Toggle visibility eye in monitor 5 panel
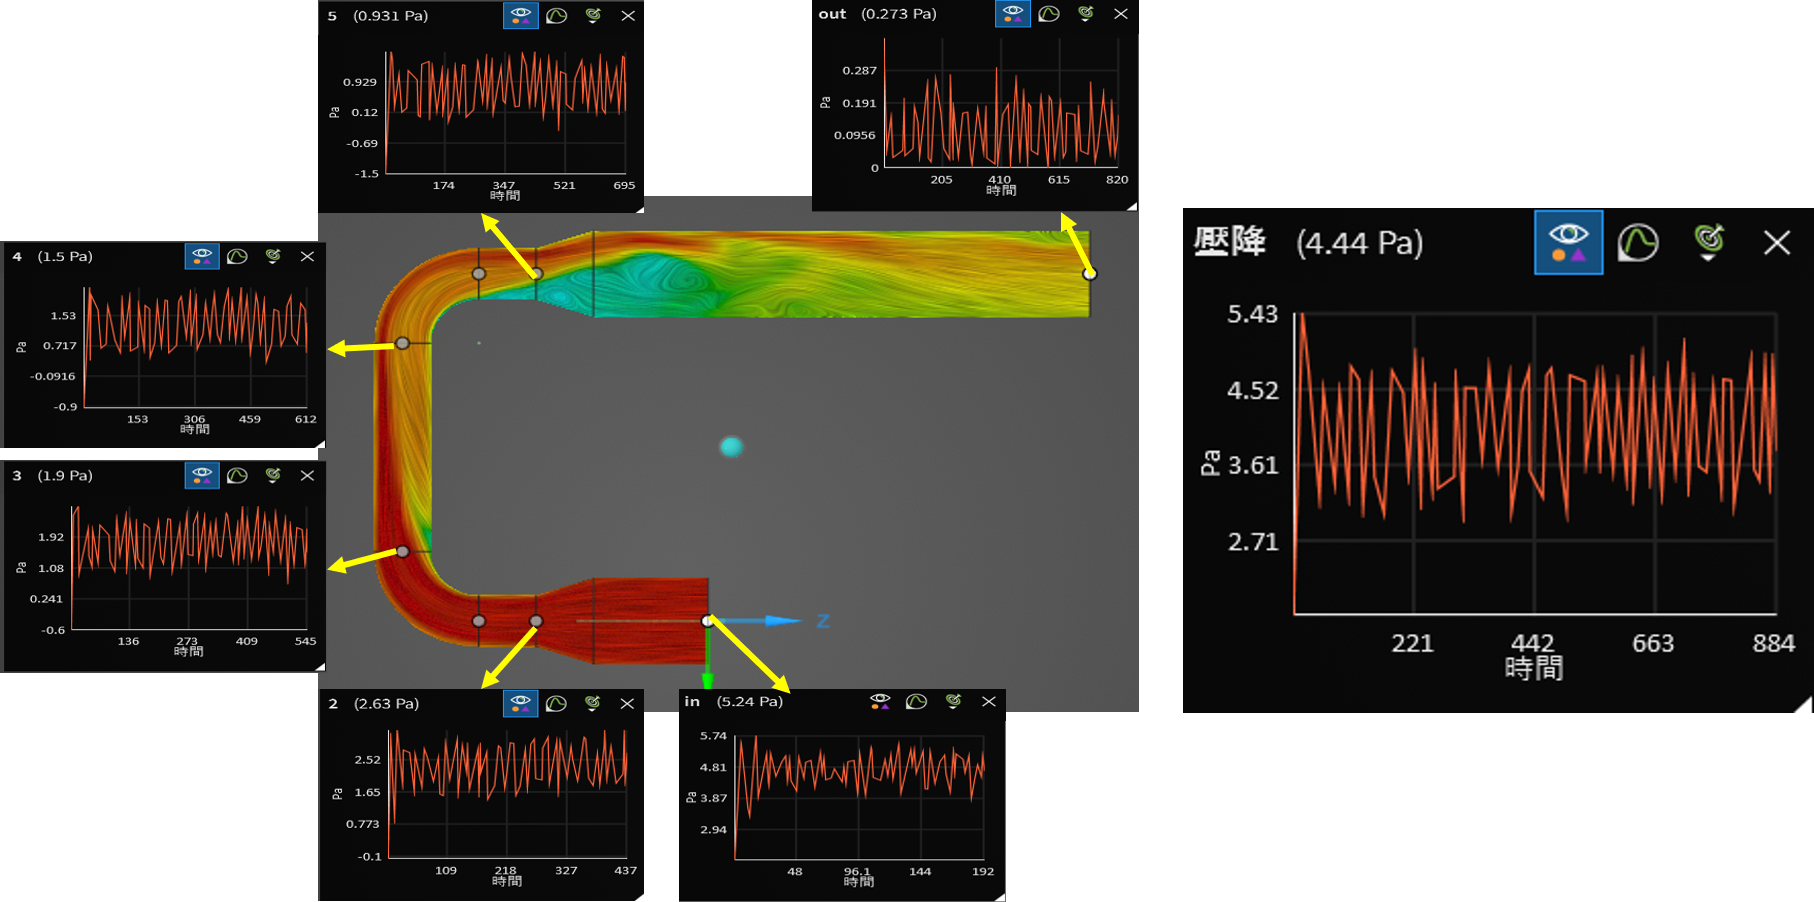 [520, 16]
